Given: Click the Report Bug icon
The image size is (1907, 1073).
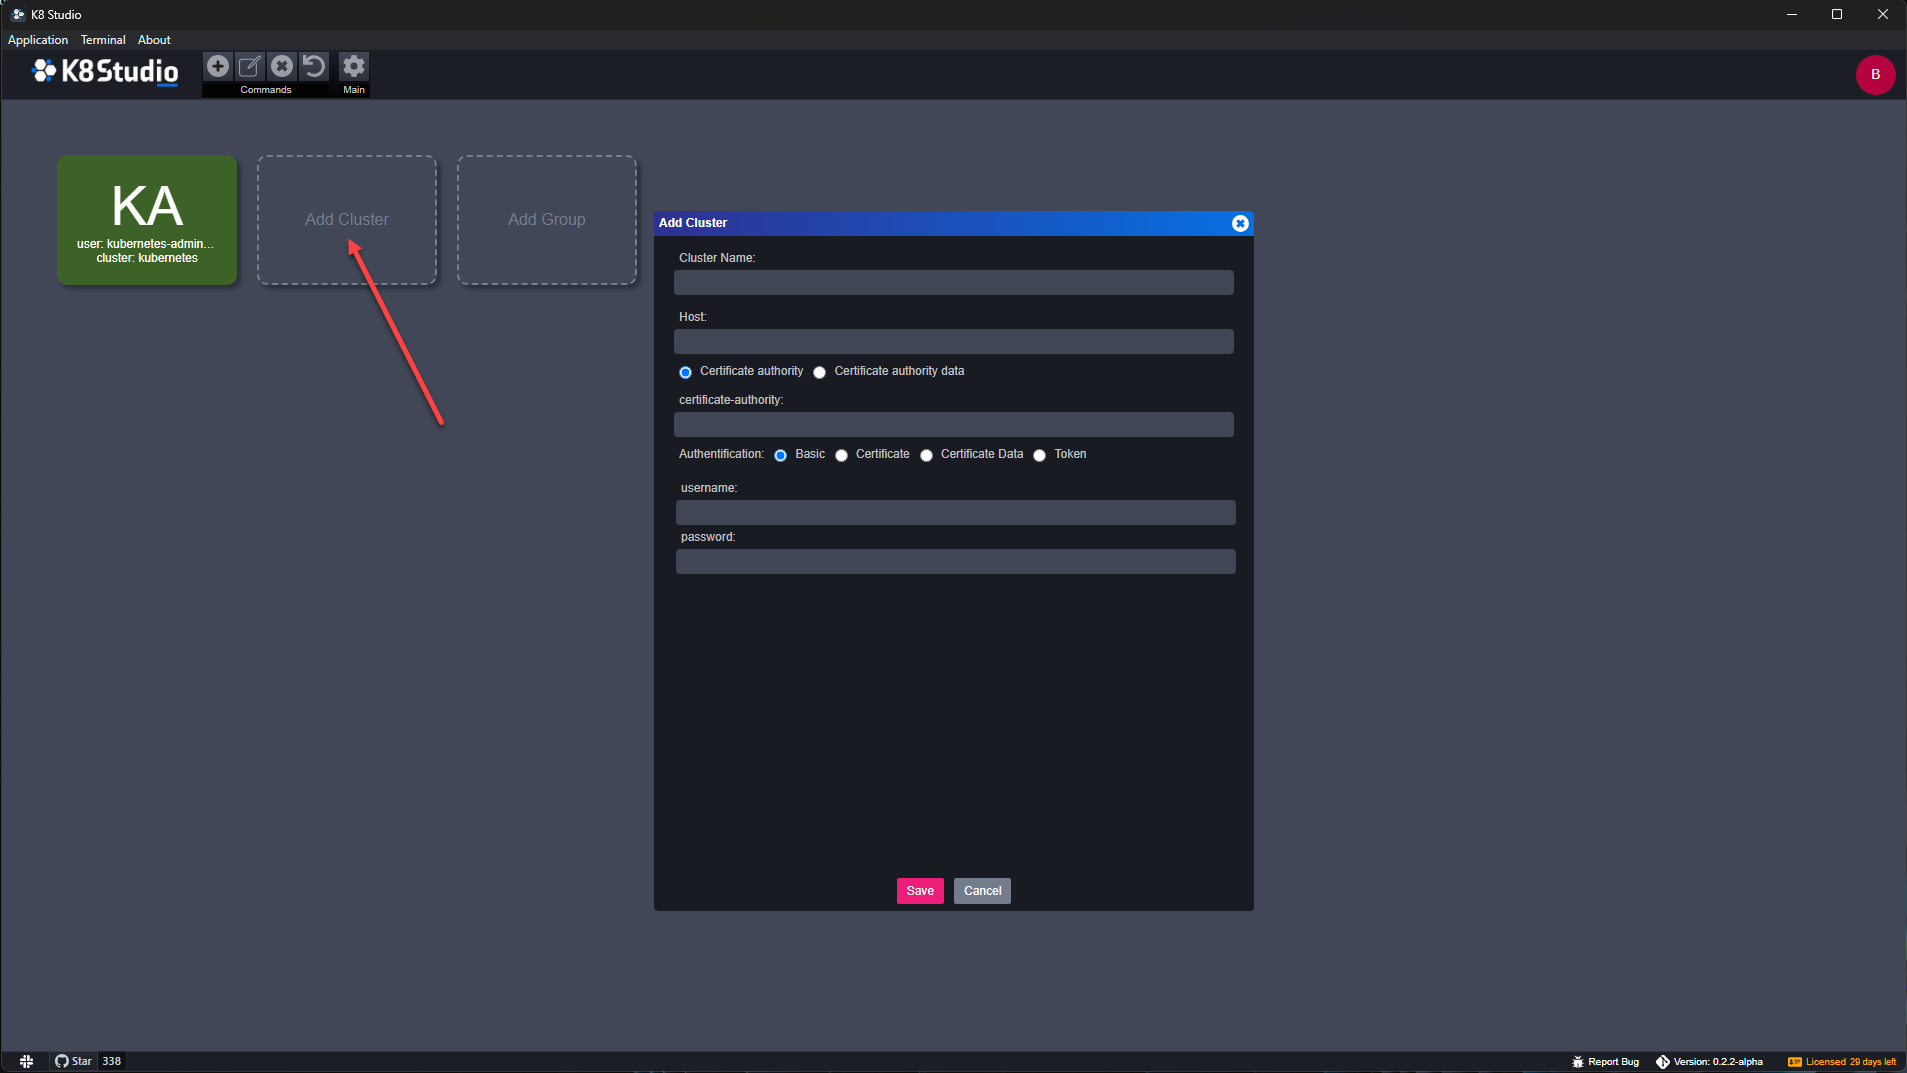Looking at the screenshot, I should (x=1578, y=1062).
